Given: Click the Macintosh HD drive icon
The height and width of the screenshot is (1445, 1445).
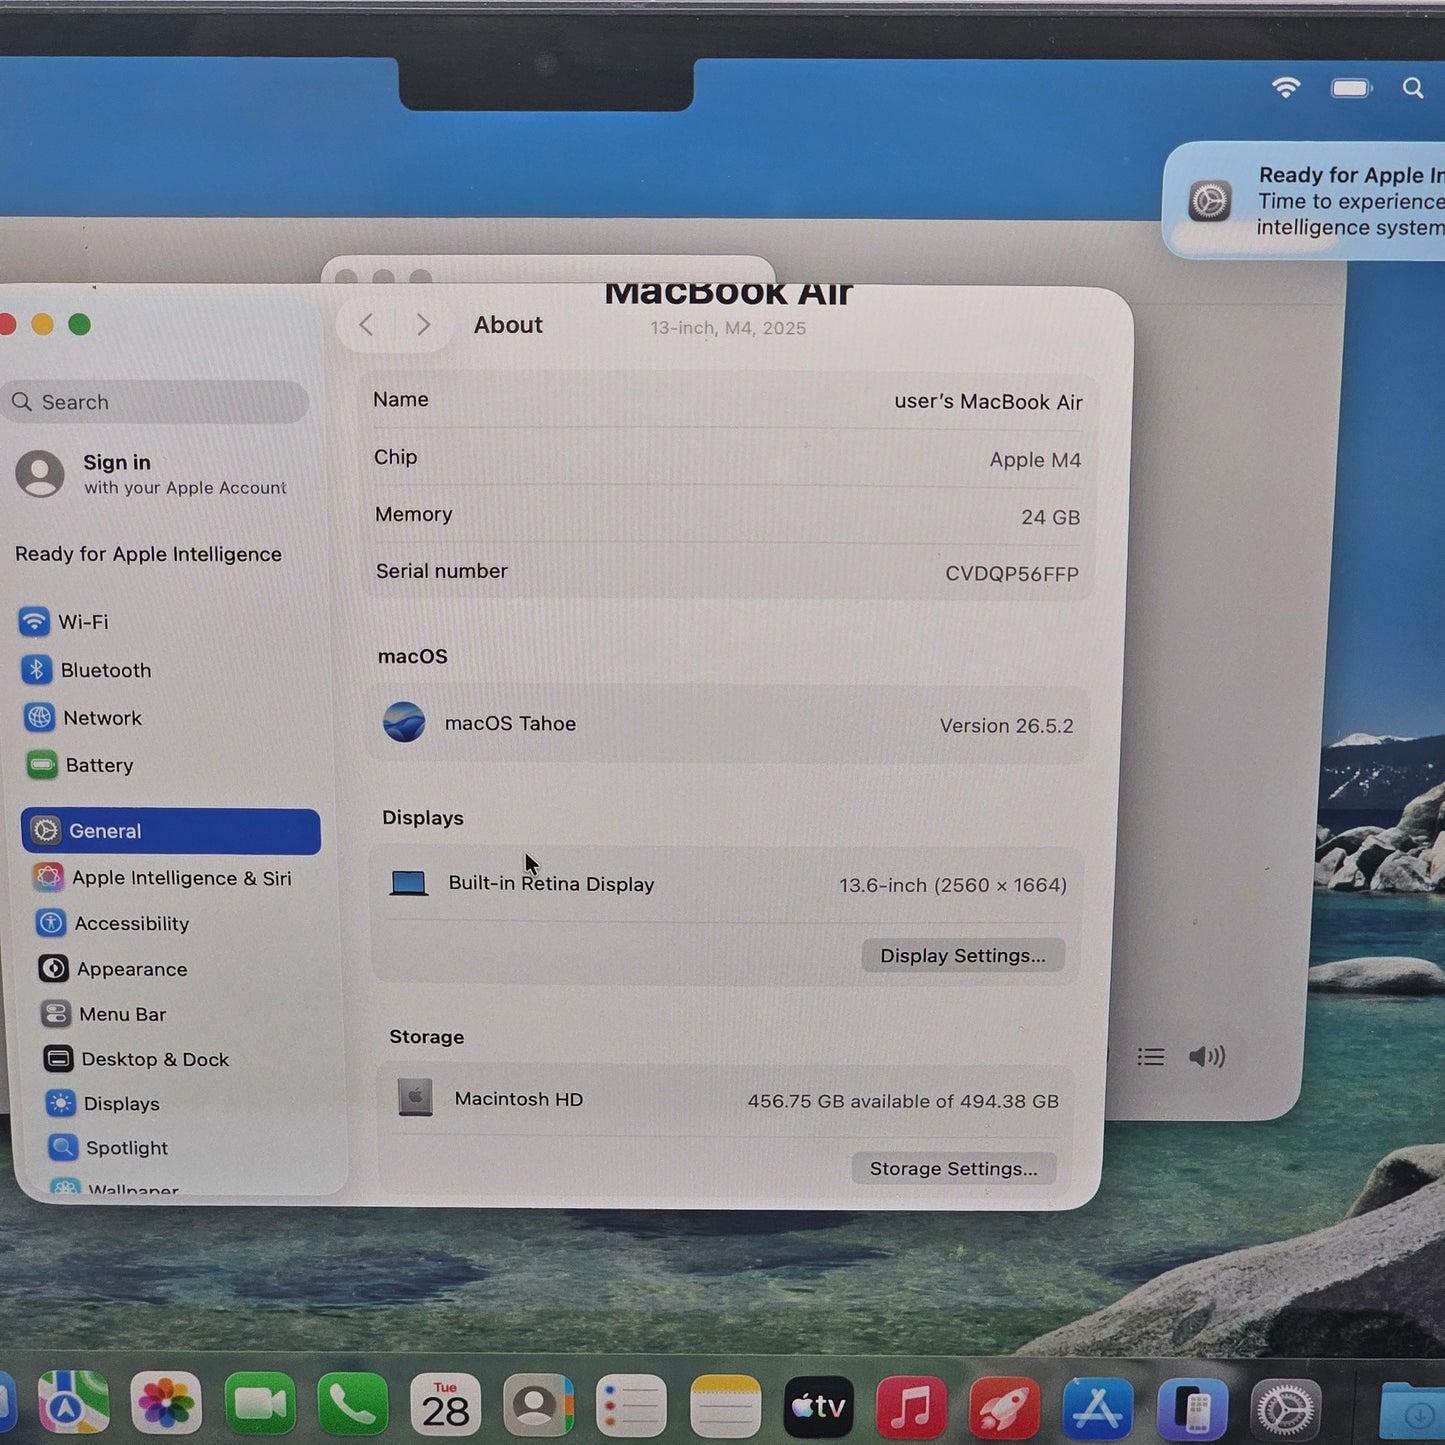Looking at the screenshot, I should pos(415,1097).
